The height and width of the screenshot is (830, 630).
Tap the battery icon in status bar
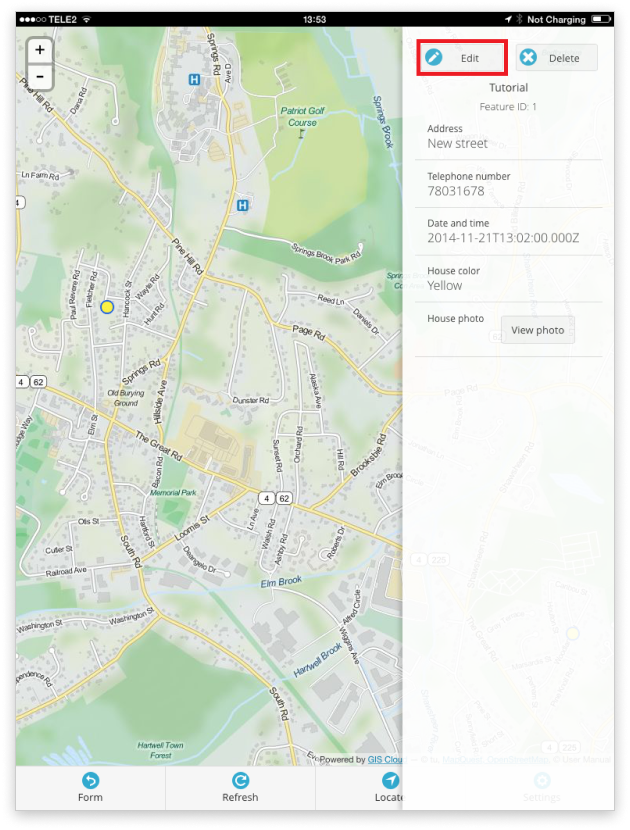(601, 19)
